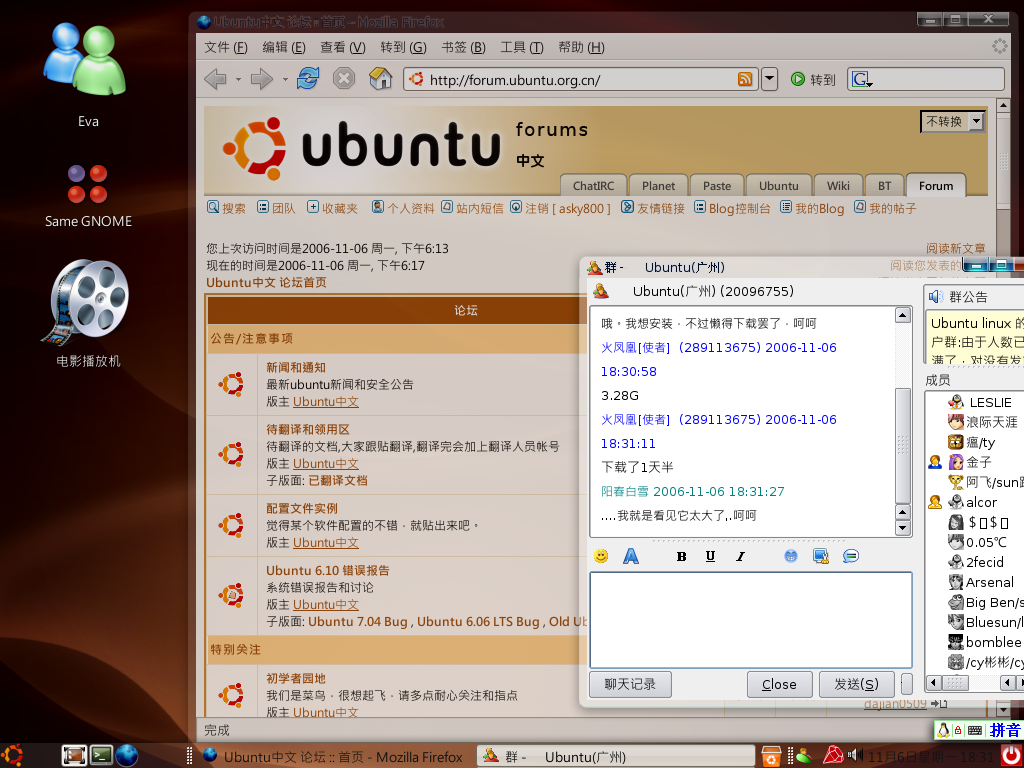Viewport: 1024px width, 768px height.
Task: Click the group avatar icon beside Ubuntu(广州) (20096755)
Action: click(601, 291)
